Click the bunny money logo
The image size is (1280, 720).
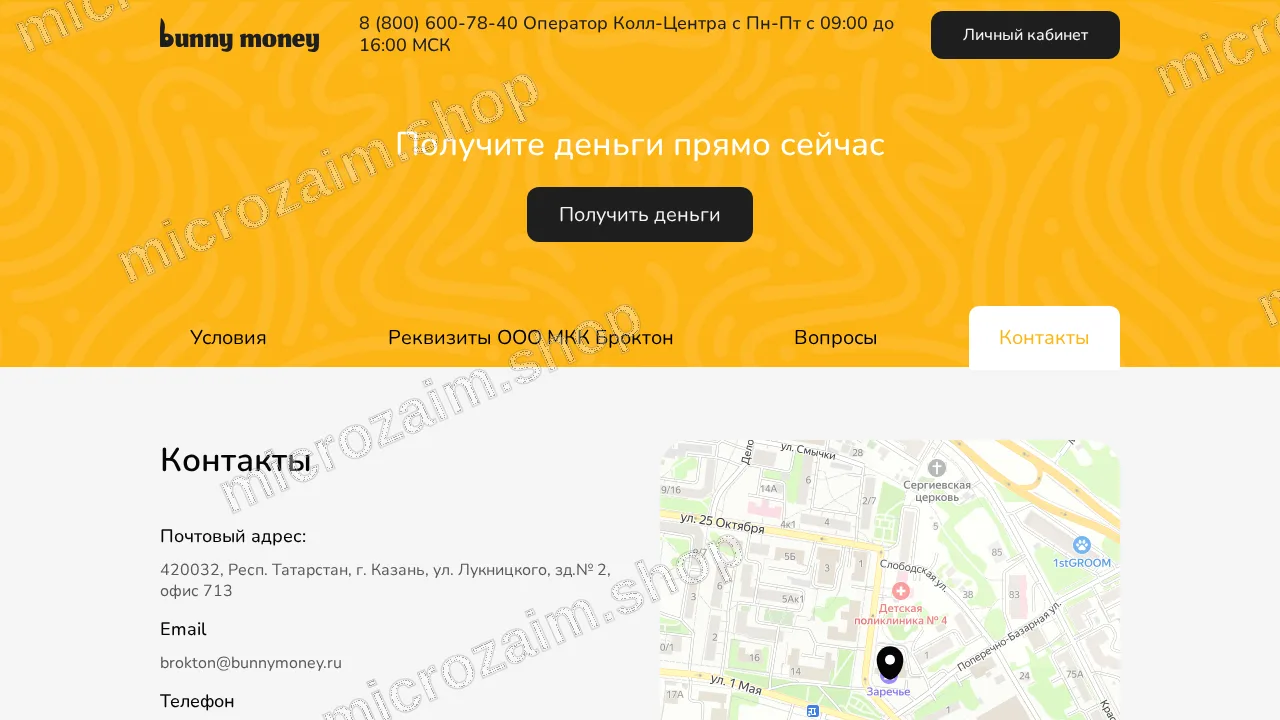click(239, 35)
